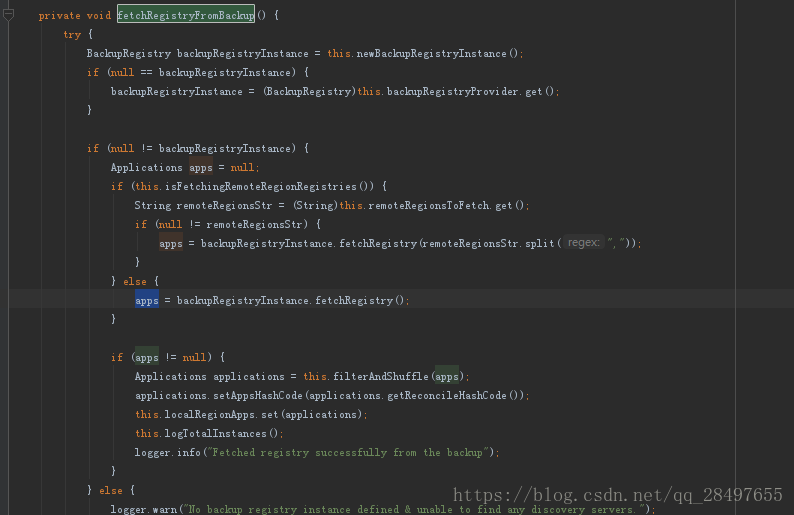Image resolution: width=794 pixels, height=515 pixels.
Task: Click the 'logger.warn' call
Action: (x=144, y=509)
